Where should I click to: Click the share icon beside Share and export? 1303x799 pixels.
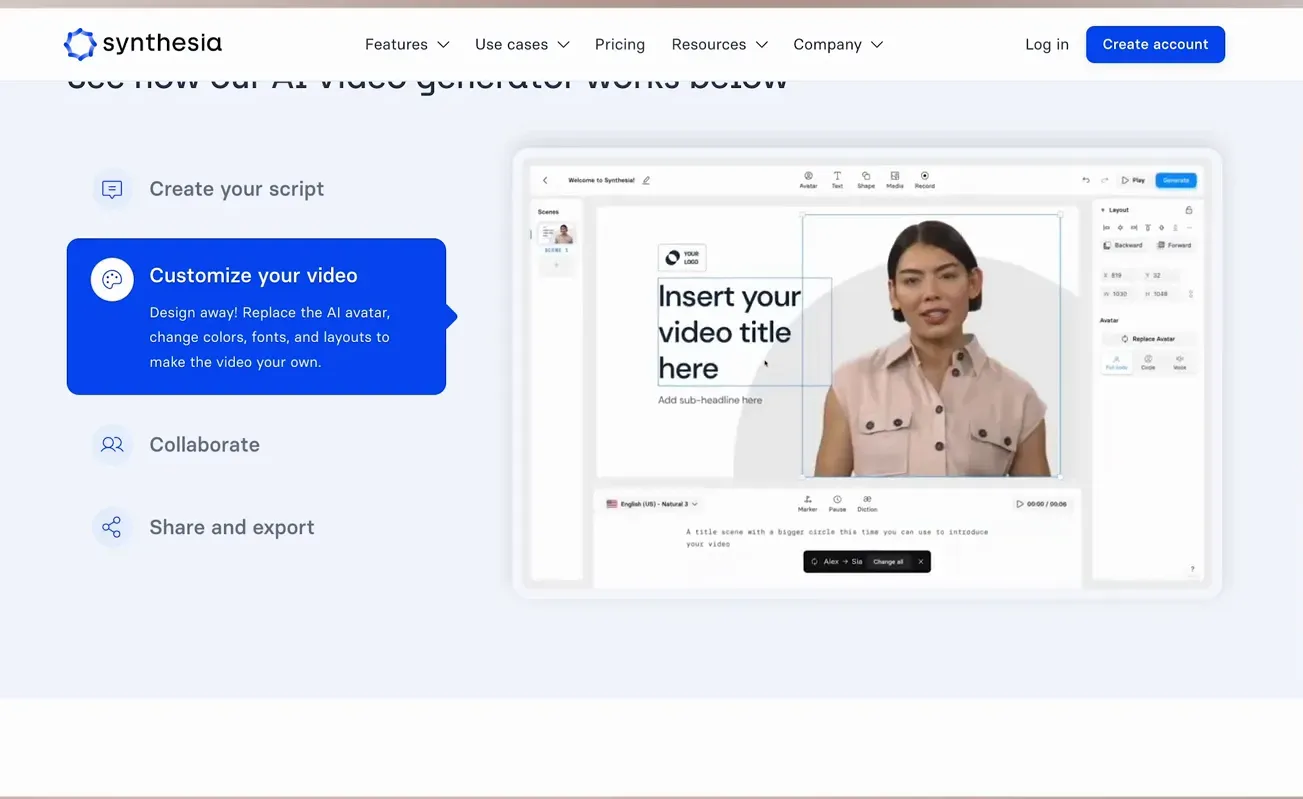pos(112,527)
